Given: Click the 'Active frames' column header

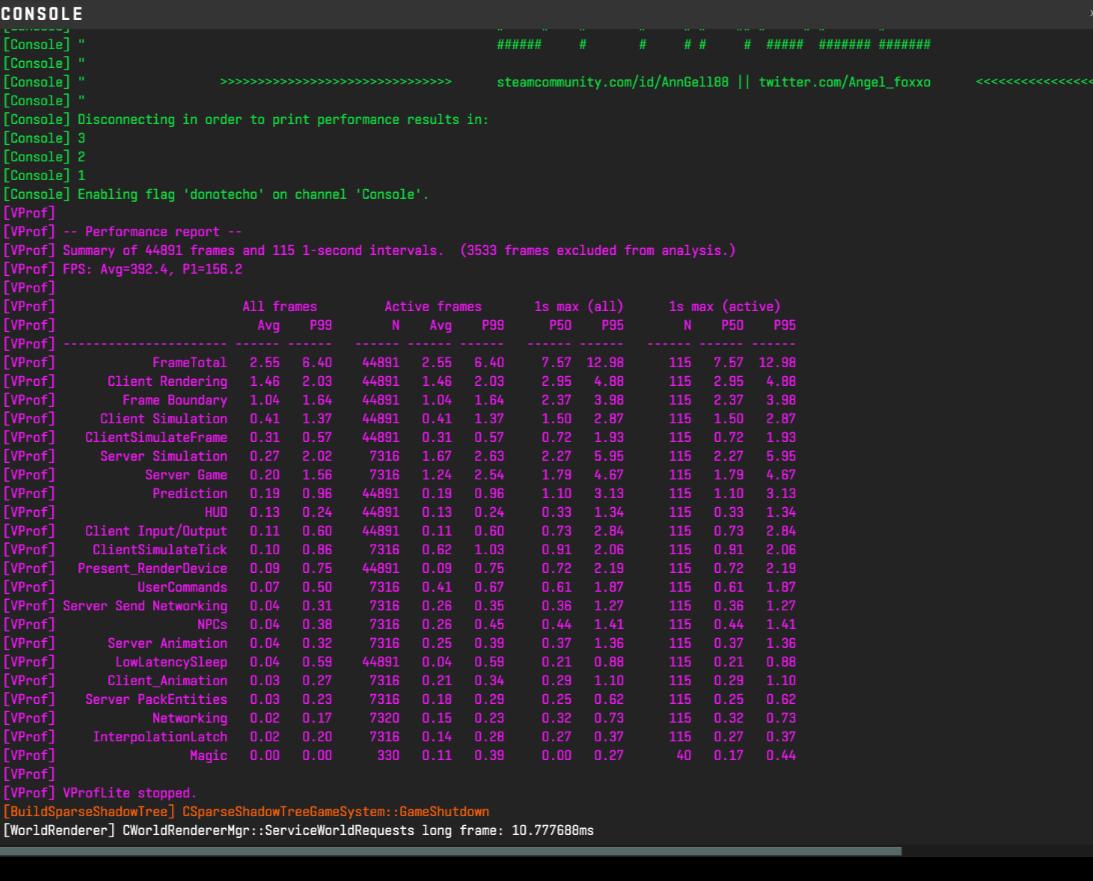Looking at the screenshot, I should coord(433,307).
